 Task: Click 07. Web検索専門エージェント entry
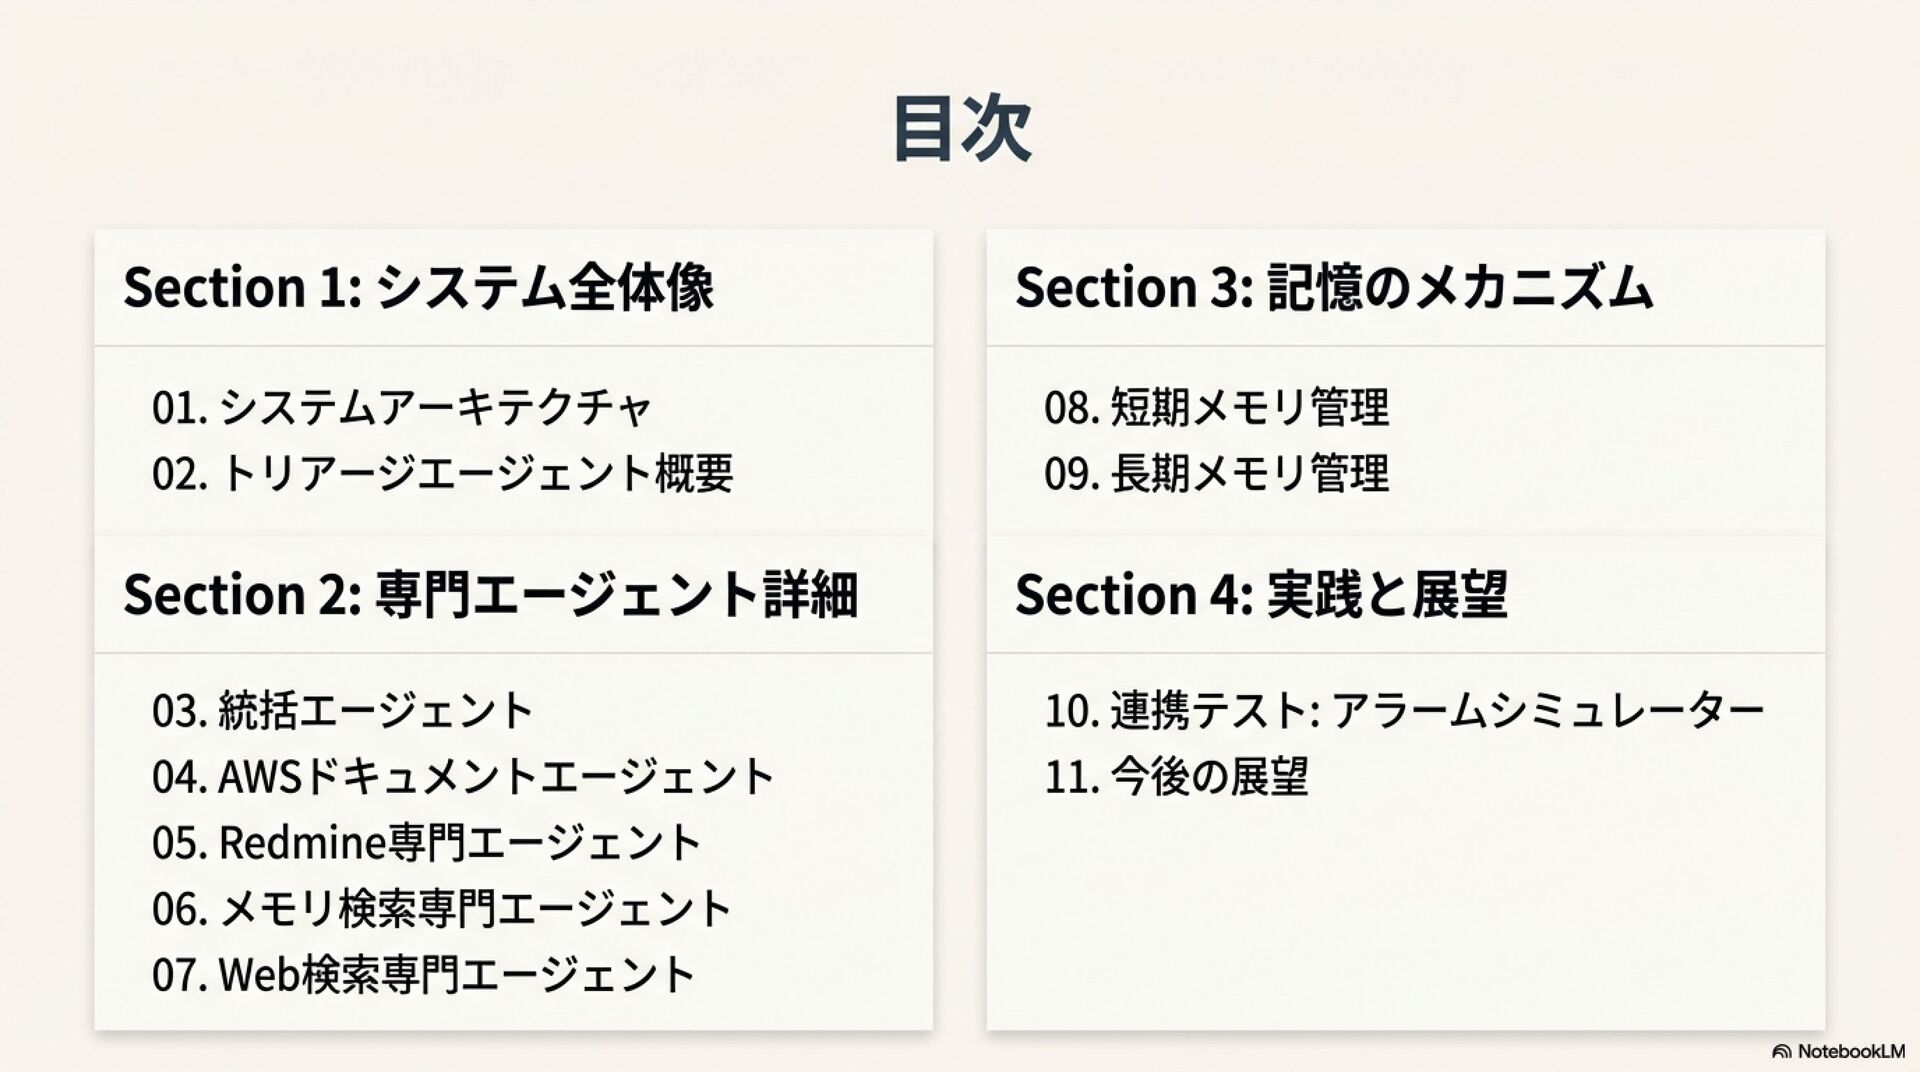pos(423,974)
